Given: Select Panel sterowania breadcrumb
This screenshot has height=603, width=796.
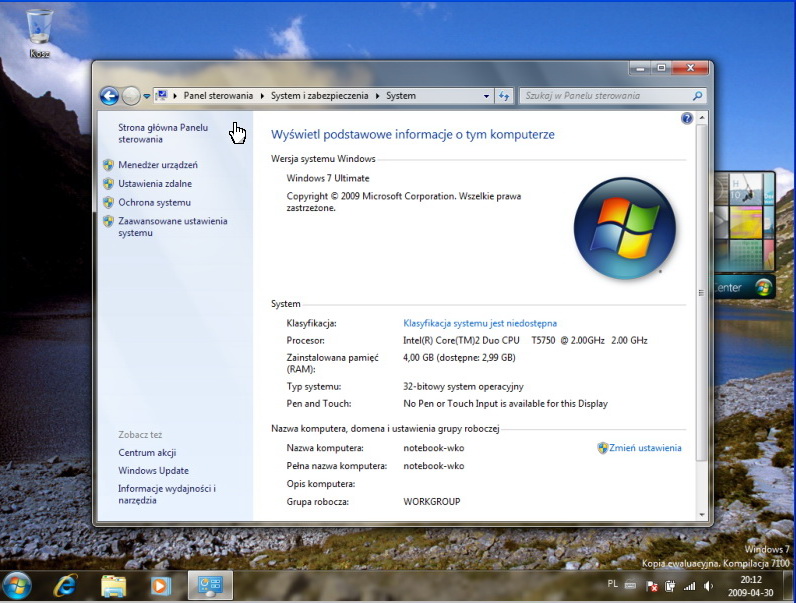Looking at the screenshot, I should (218, 95).
